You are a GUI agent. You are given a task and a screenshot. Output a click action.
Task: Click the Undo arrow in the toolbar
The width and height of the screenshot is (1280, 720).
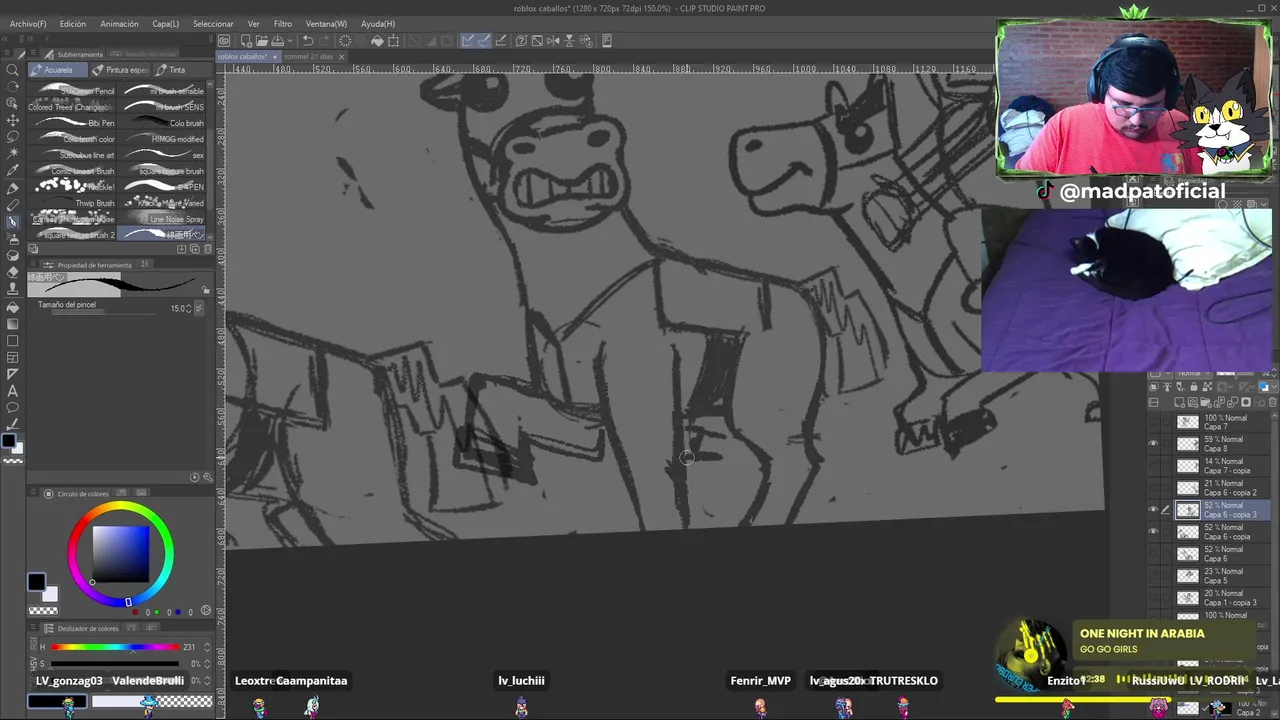point(308,41)
